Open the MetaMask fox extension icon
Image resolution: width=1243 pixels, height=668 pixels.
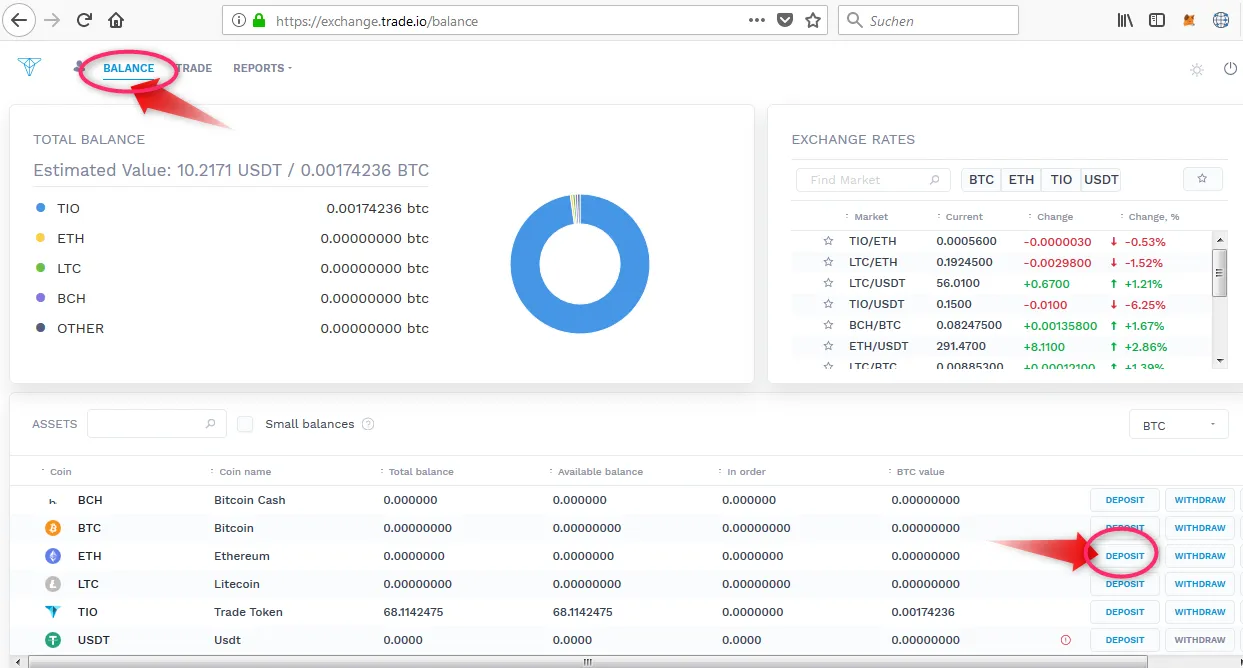pyautogui.click(x=1189, y=20)
